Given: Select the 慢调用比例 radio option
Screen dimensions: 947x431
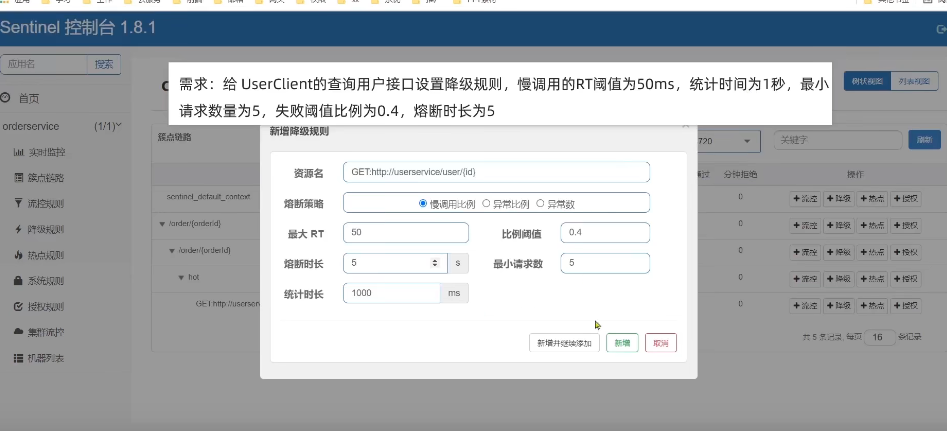Looking at the screenshot, I should pyautogui.click(x=423, y=204).
